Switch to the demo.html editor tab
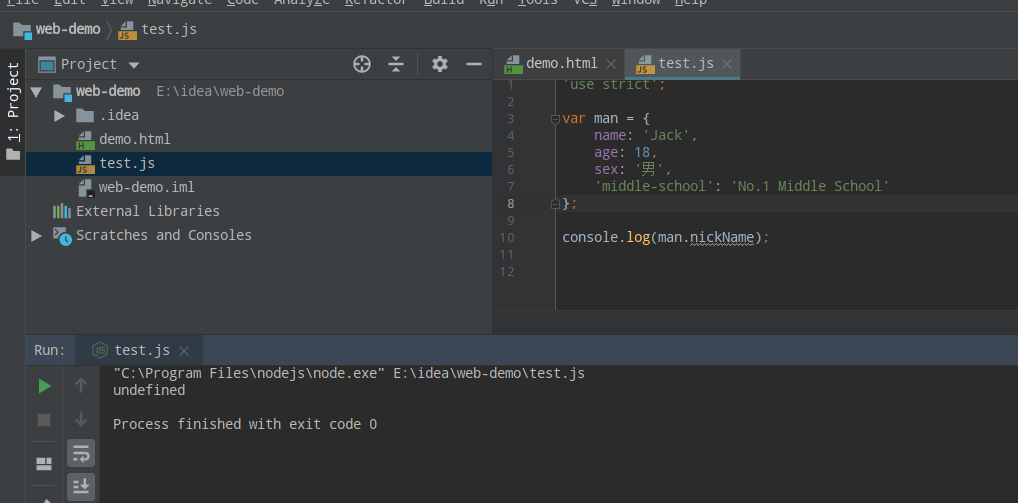This screenshot has width=1018, height=503. [x=559, y=64]
